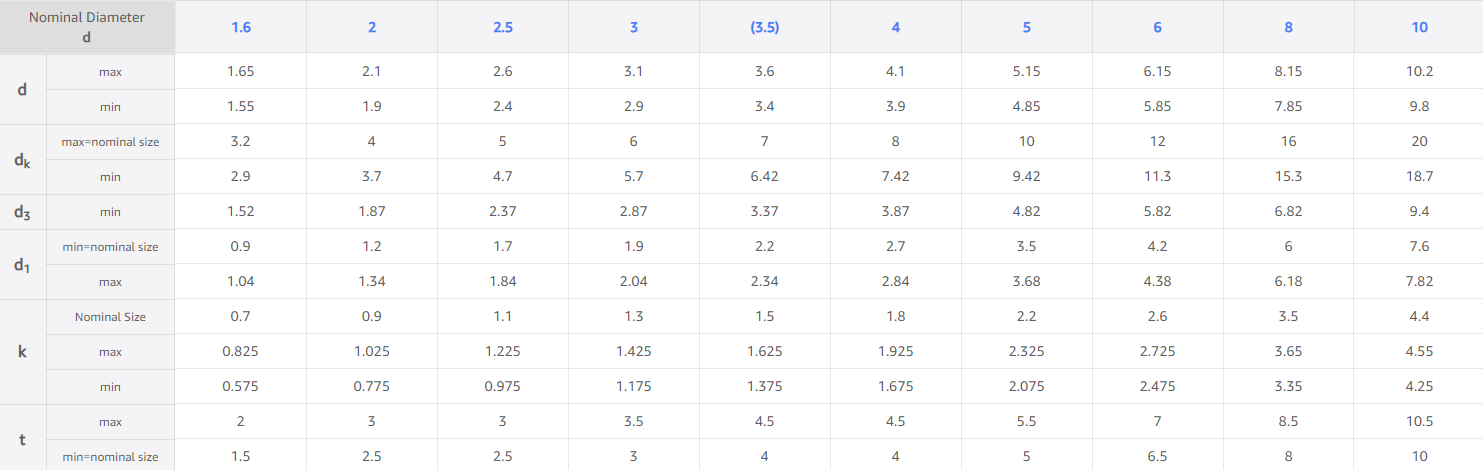Viewport: 1483px width, 470px height.
Task: Click the Nominal Diameter d header cell
Action: [87, 27]
